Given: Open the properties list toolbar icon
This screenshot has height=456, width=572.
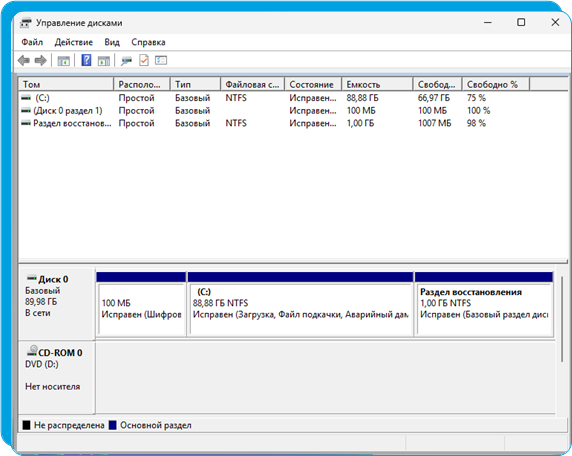Looking at the screenshot, I should pyautogui.click(x=161, y=60).
